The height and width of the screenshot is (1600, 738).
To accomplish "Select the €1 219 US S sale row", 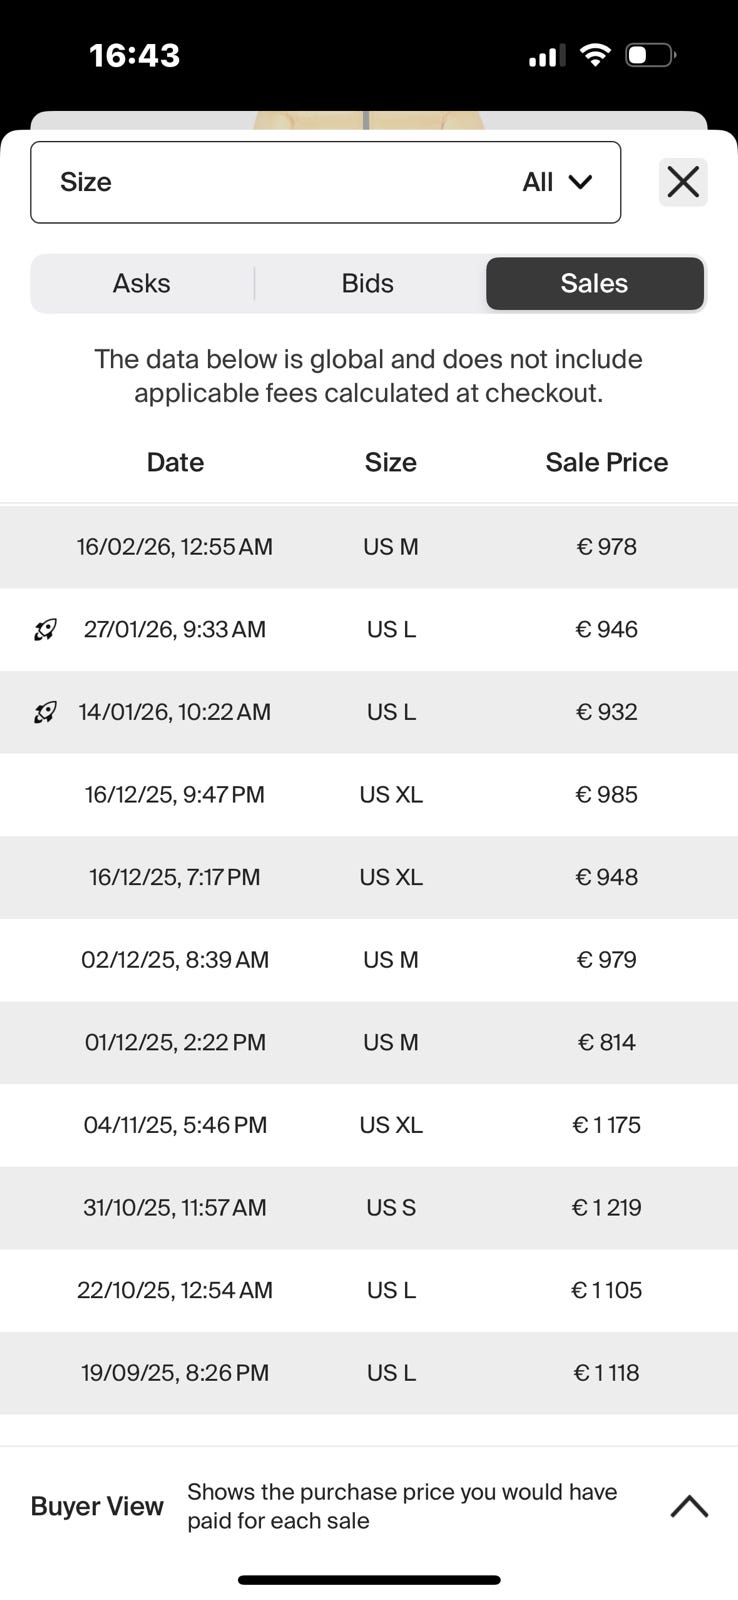I will coord(369,1207).
